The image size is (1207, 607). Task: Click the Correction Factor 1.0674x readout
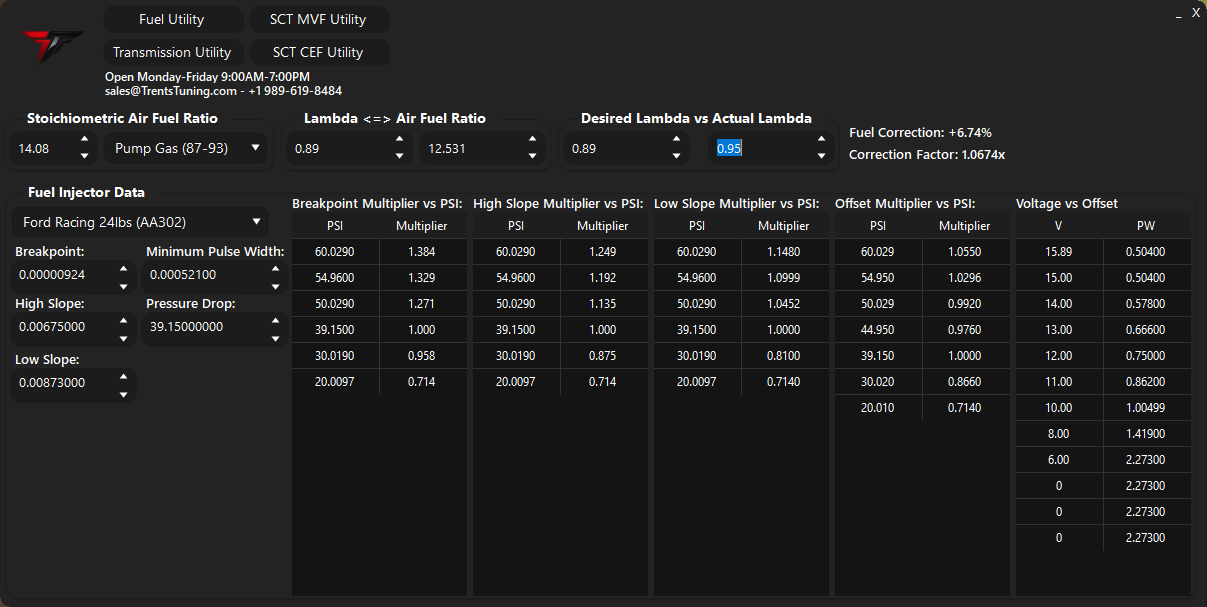pos(927,155)
